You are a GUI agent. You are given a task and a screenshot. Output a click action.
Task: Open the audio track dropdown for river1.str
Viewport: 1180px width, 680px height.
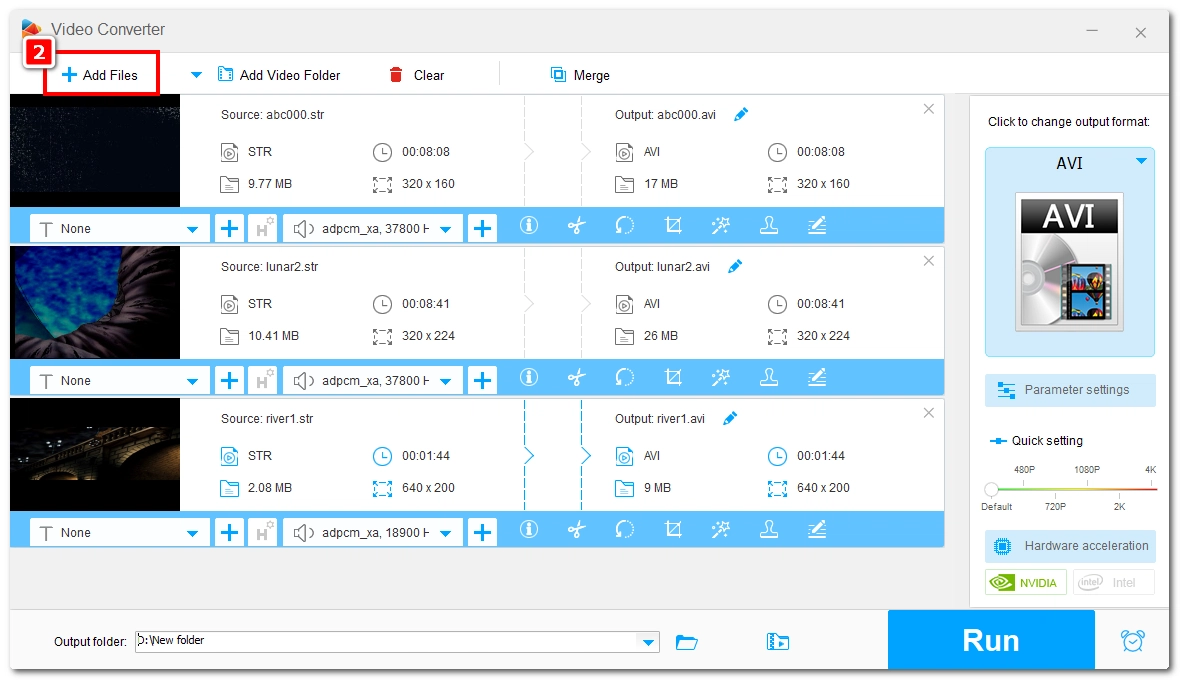[x=445, y=533]
